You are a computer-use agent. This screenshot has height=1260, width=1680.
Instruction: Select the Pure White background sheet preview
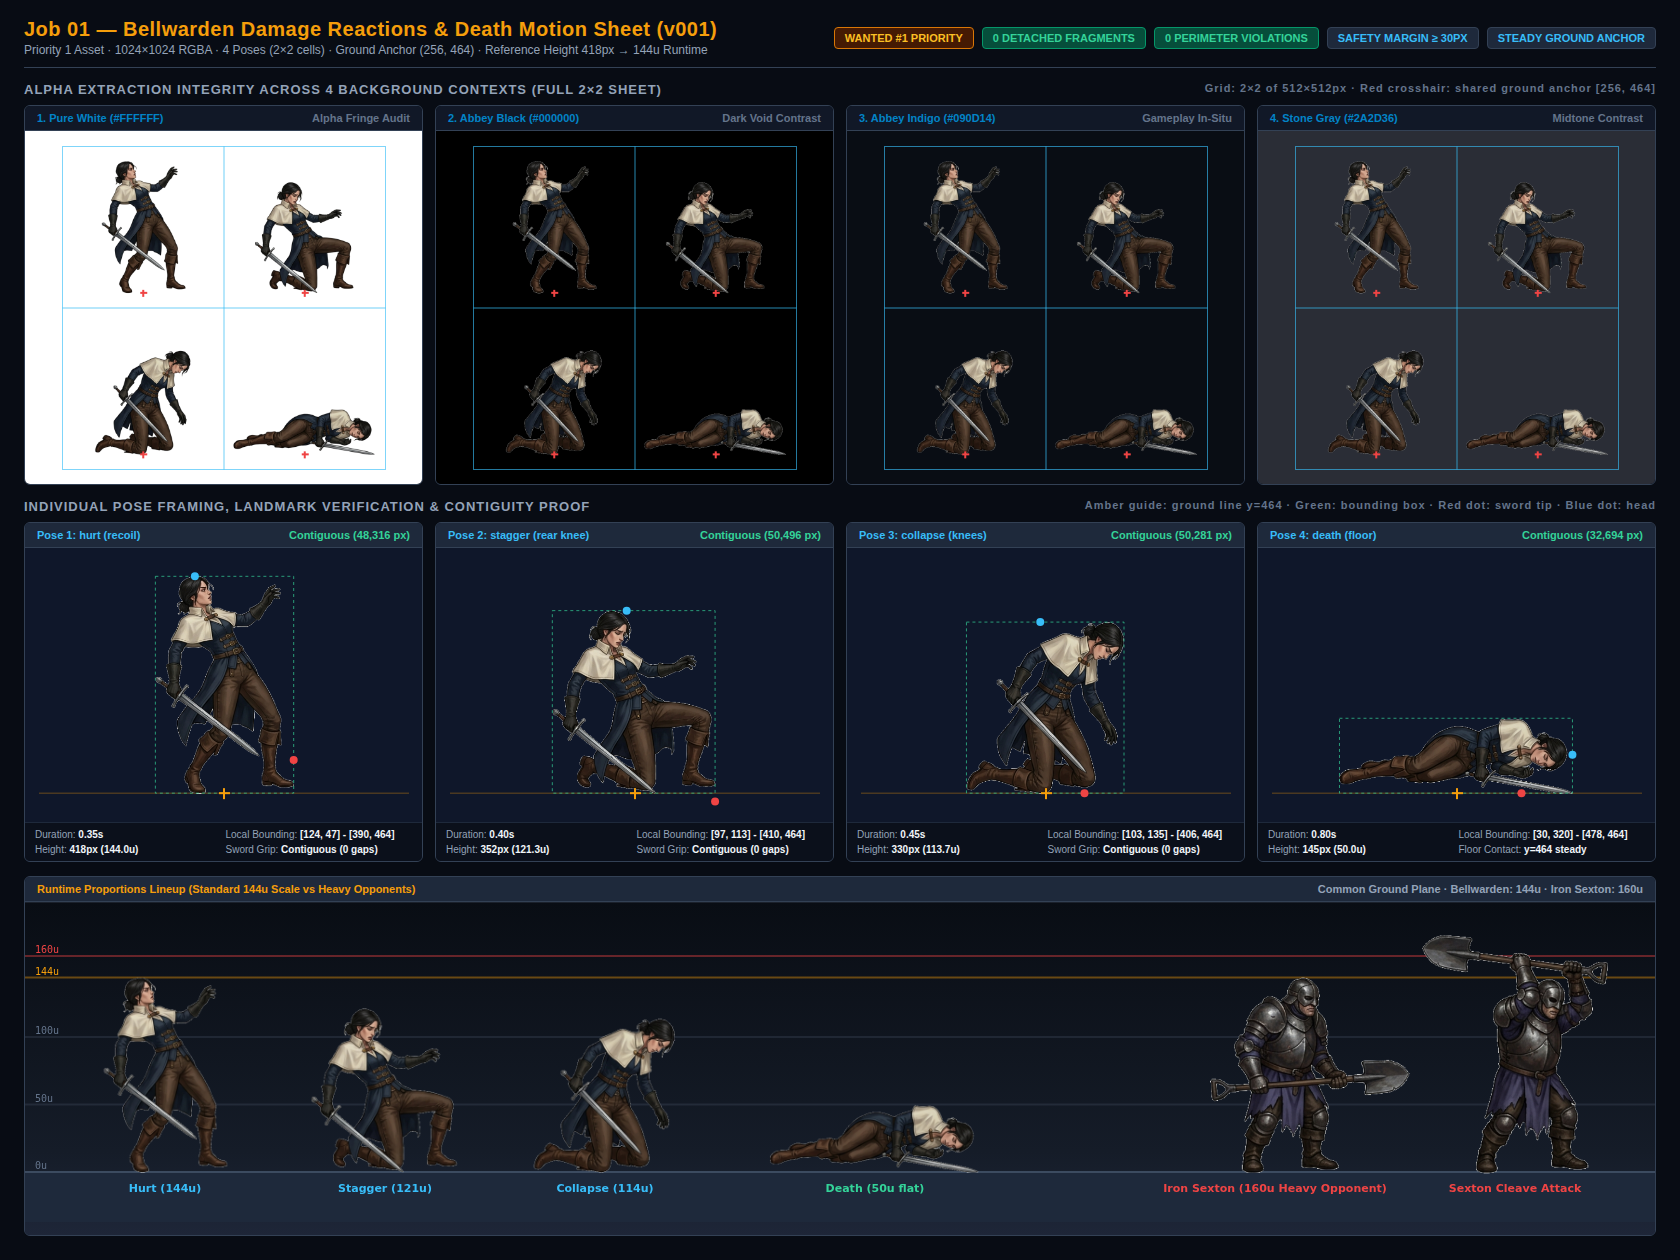click(224, 308)
